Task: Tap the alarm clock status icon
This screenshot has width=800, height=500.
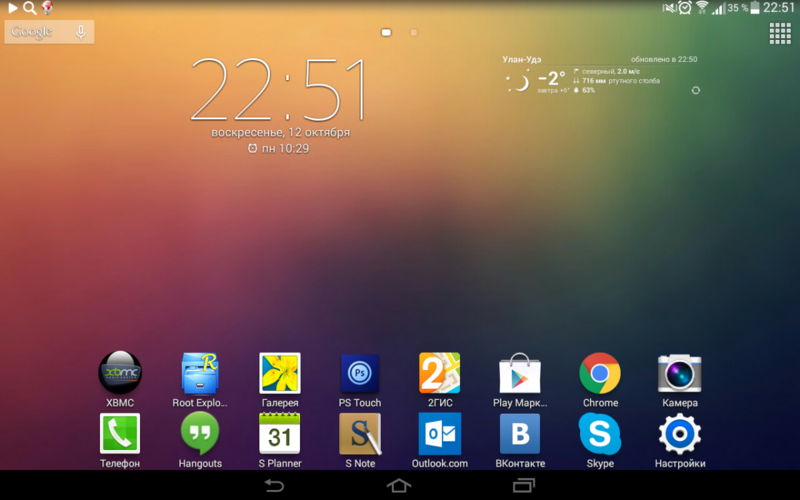Action: tap(685, 8)
